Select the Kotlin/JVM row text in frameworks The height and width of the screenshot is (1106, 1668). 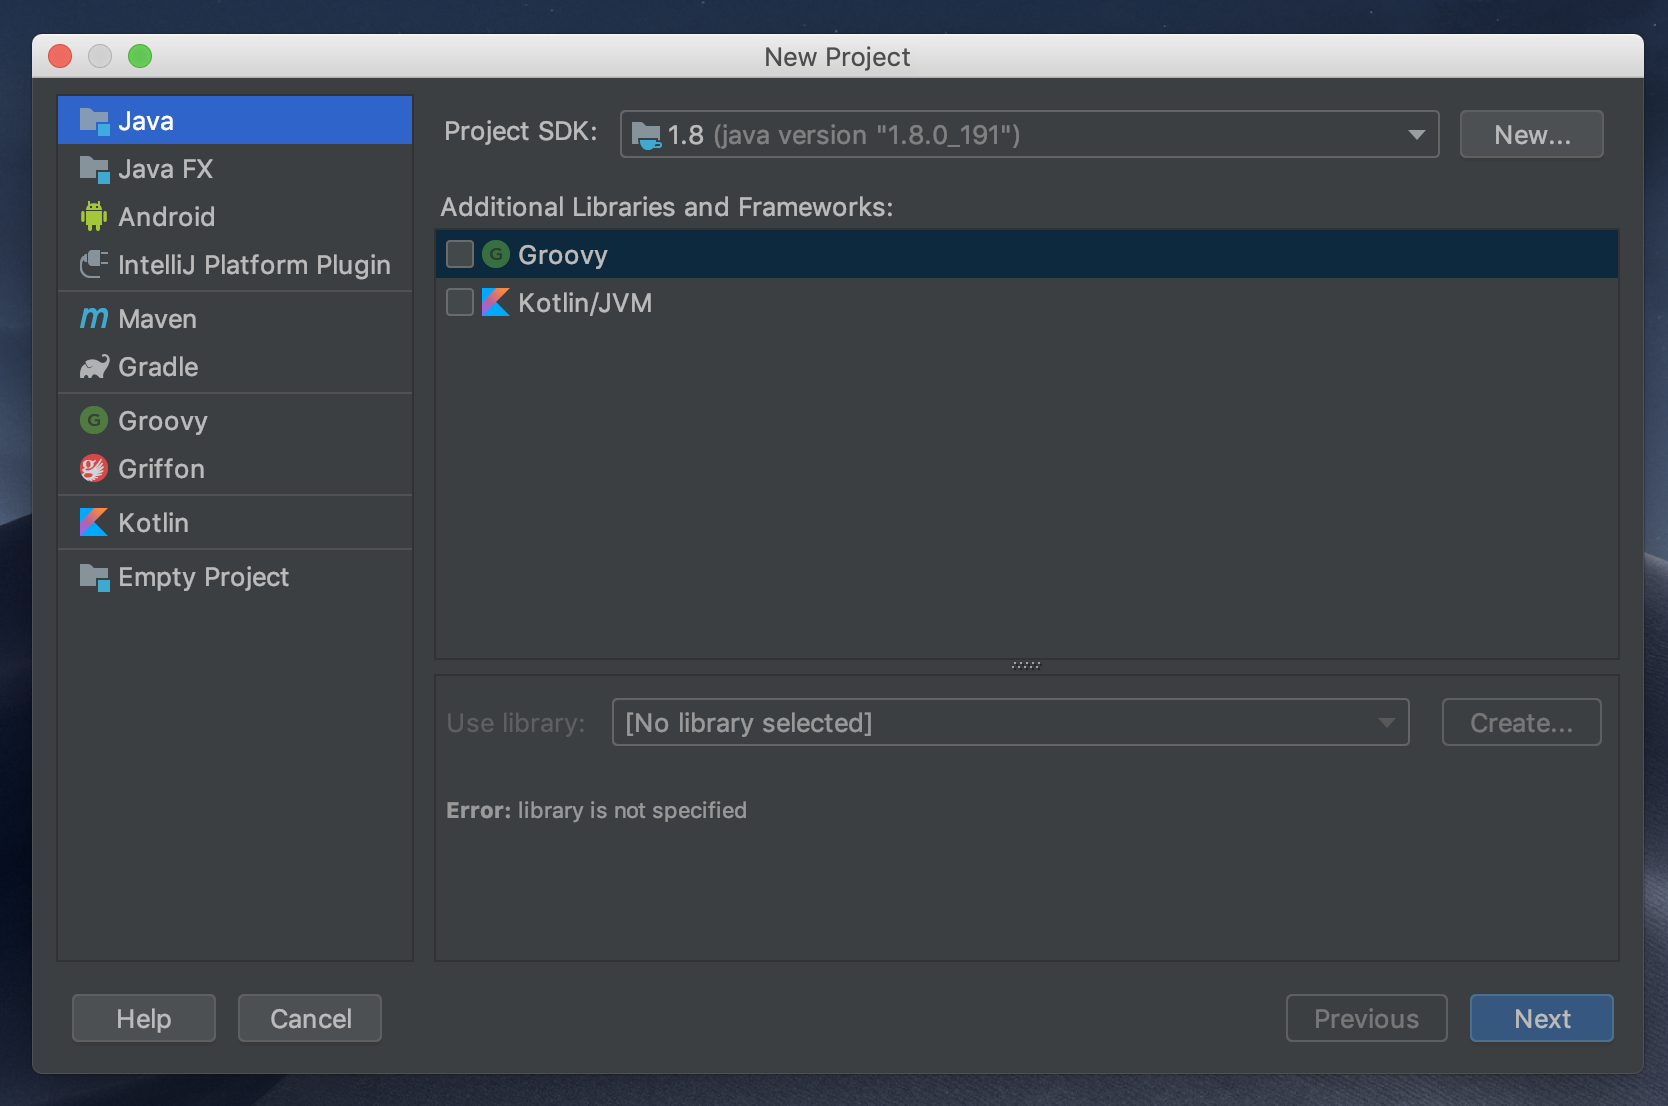coord(585,303)
